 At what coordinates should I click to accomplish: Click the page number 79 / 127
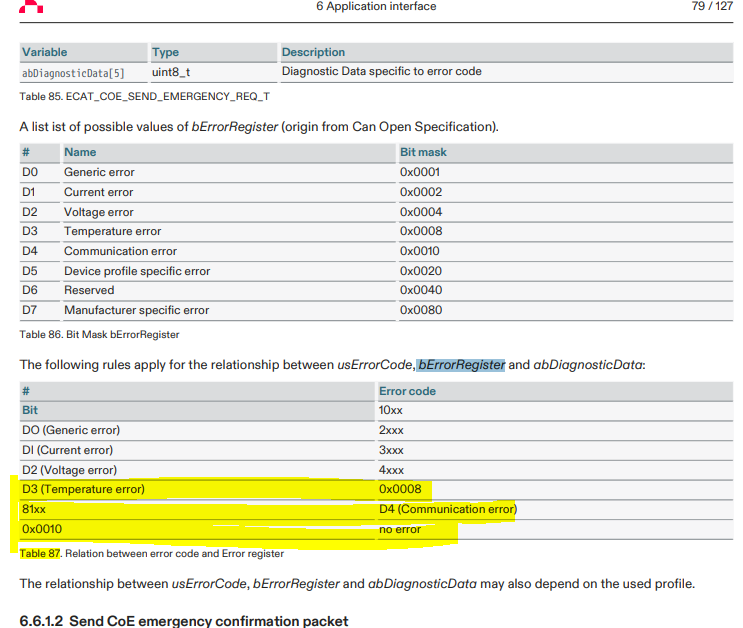712,7
